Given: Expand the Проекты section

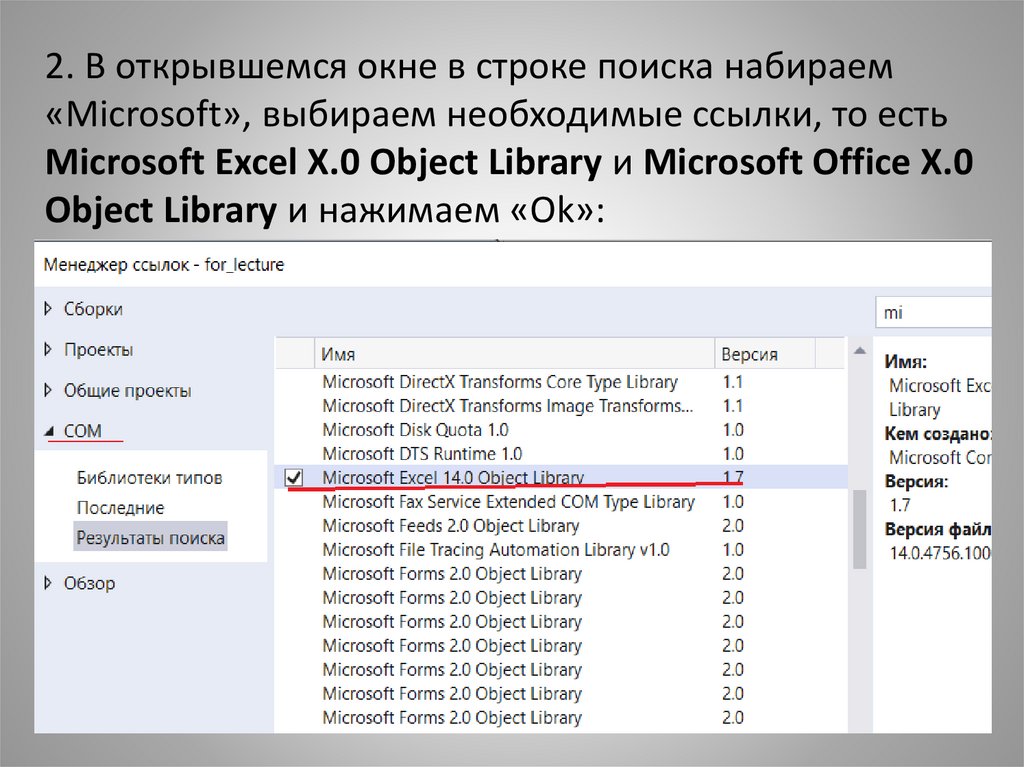Looking at the screenshot, I should pos(48,350).
